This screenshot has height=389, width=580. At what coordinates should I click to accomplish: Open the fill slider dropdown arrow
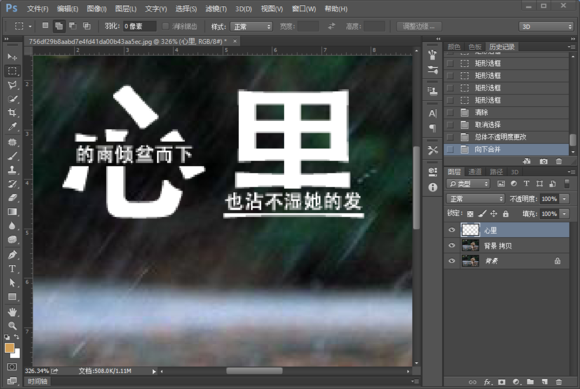[x=564, y=214]
